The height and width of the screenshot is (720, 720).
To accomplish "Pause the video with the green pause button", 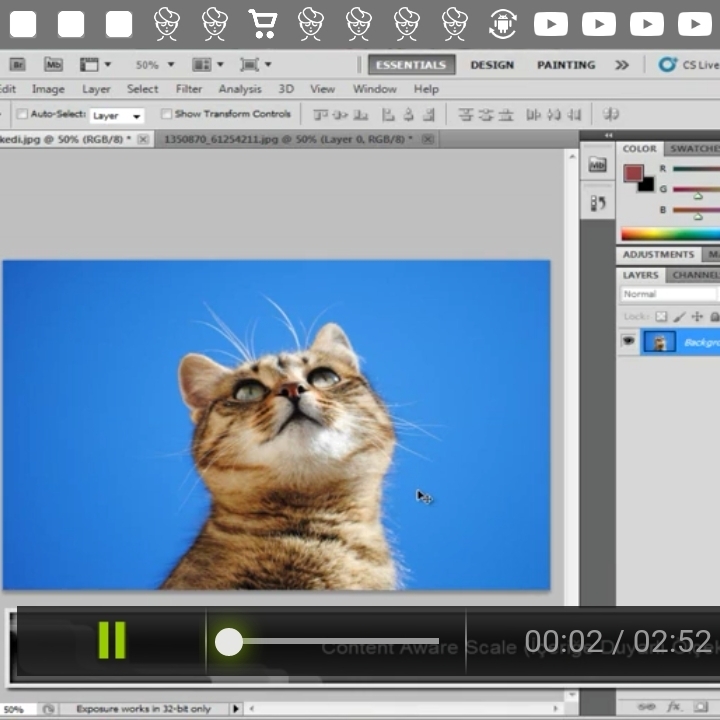I will pyautogui.click(x=112, y=640).
